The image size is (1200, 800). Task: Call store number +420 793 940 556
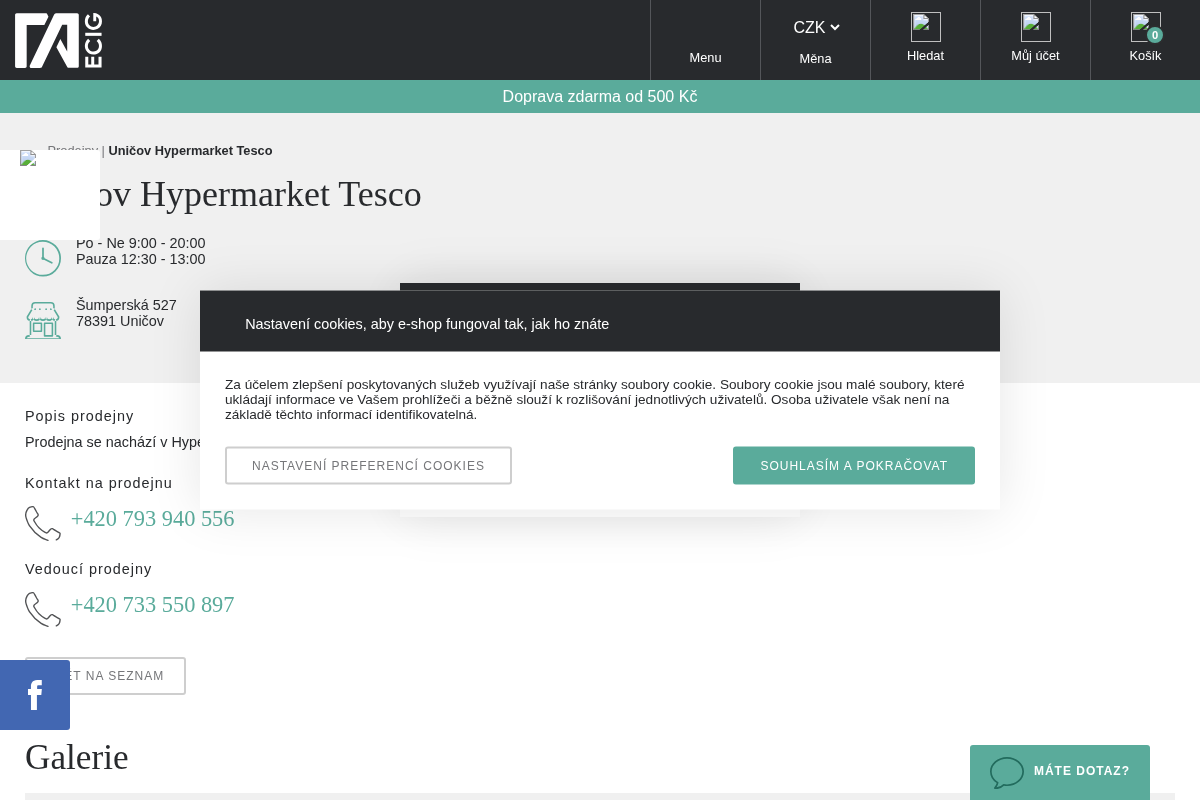click(x=153, y=519)
